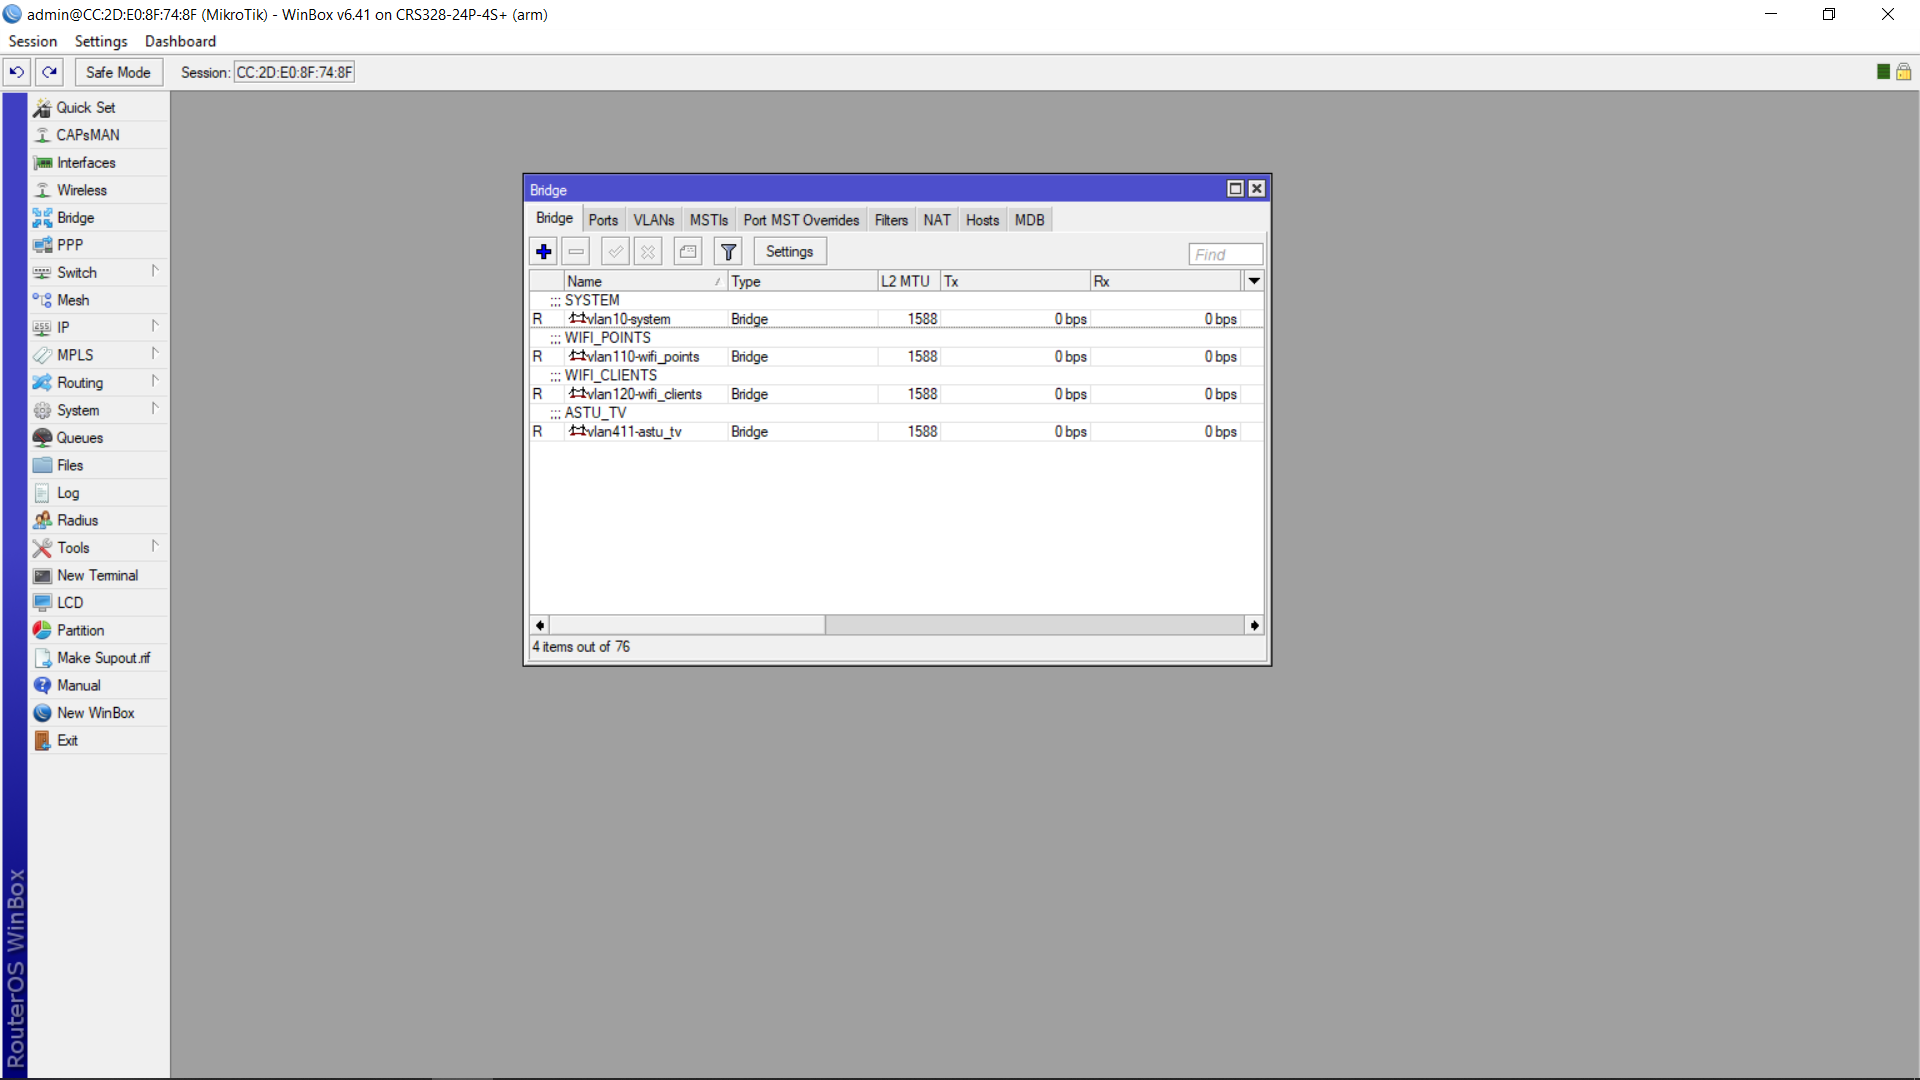
Task: Switch to the Filters tab
Action: (891, 220)
